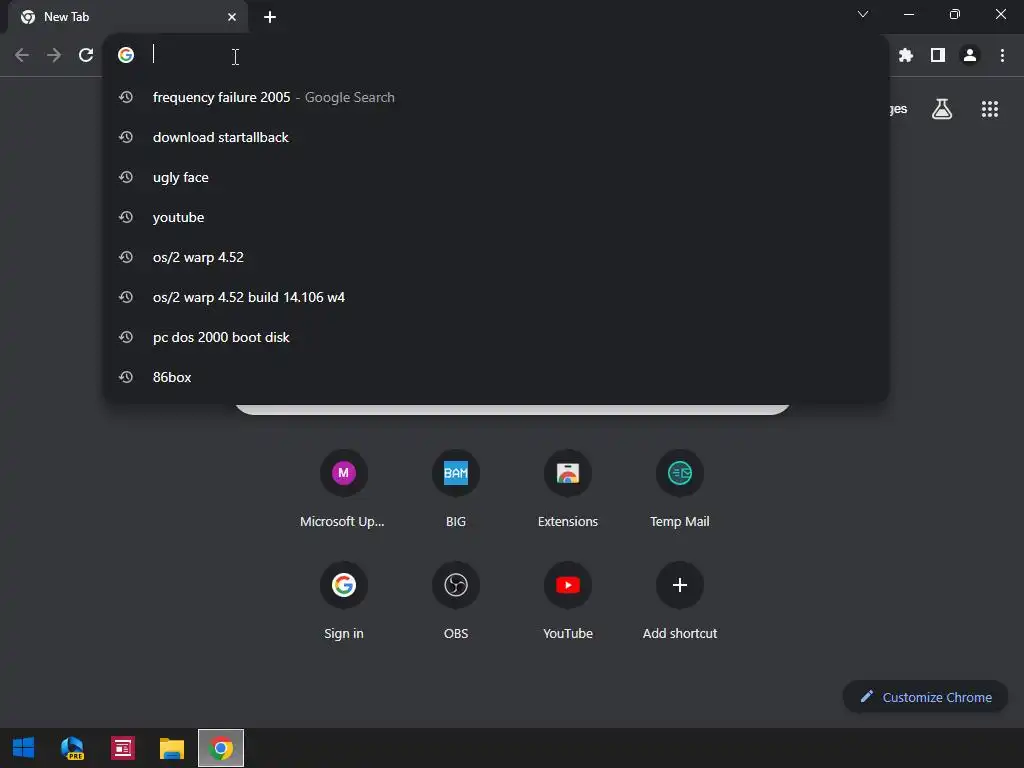Choose suggestion 'os/2 warp 4.52'
1024x768 pixels.
[x=496, y=257]
